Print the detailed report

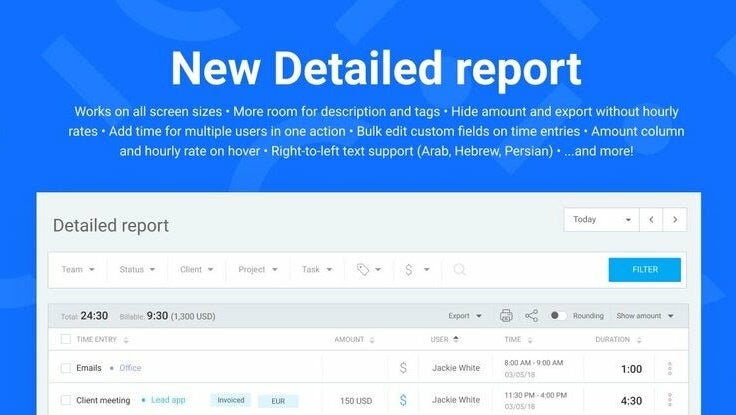pyautogui.click(x=506, y=316)
